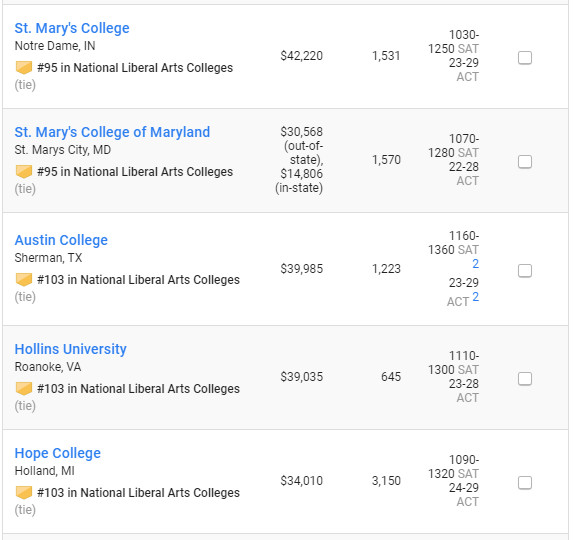Select the Austin College compare checkbox
Viewport: 573px width, 540px height.
click(x=525, y=271)
